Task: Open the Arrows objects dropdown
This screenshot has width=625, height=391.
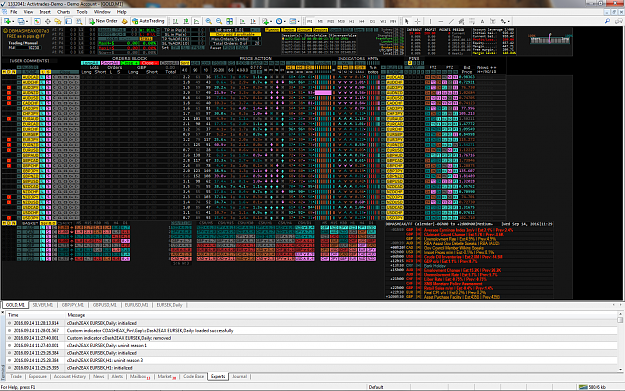Action: coord(505,21)
